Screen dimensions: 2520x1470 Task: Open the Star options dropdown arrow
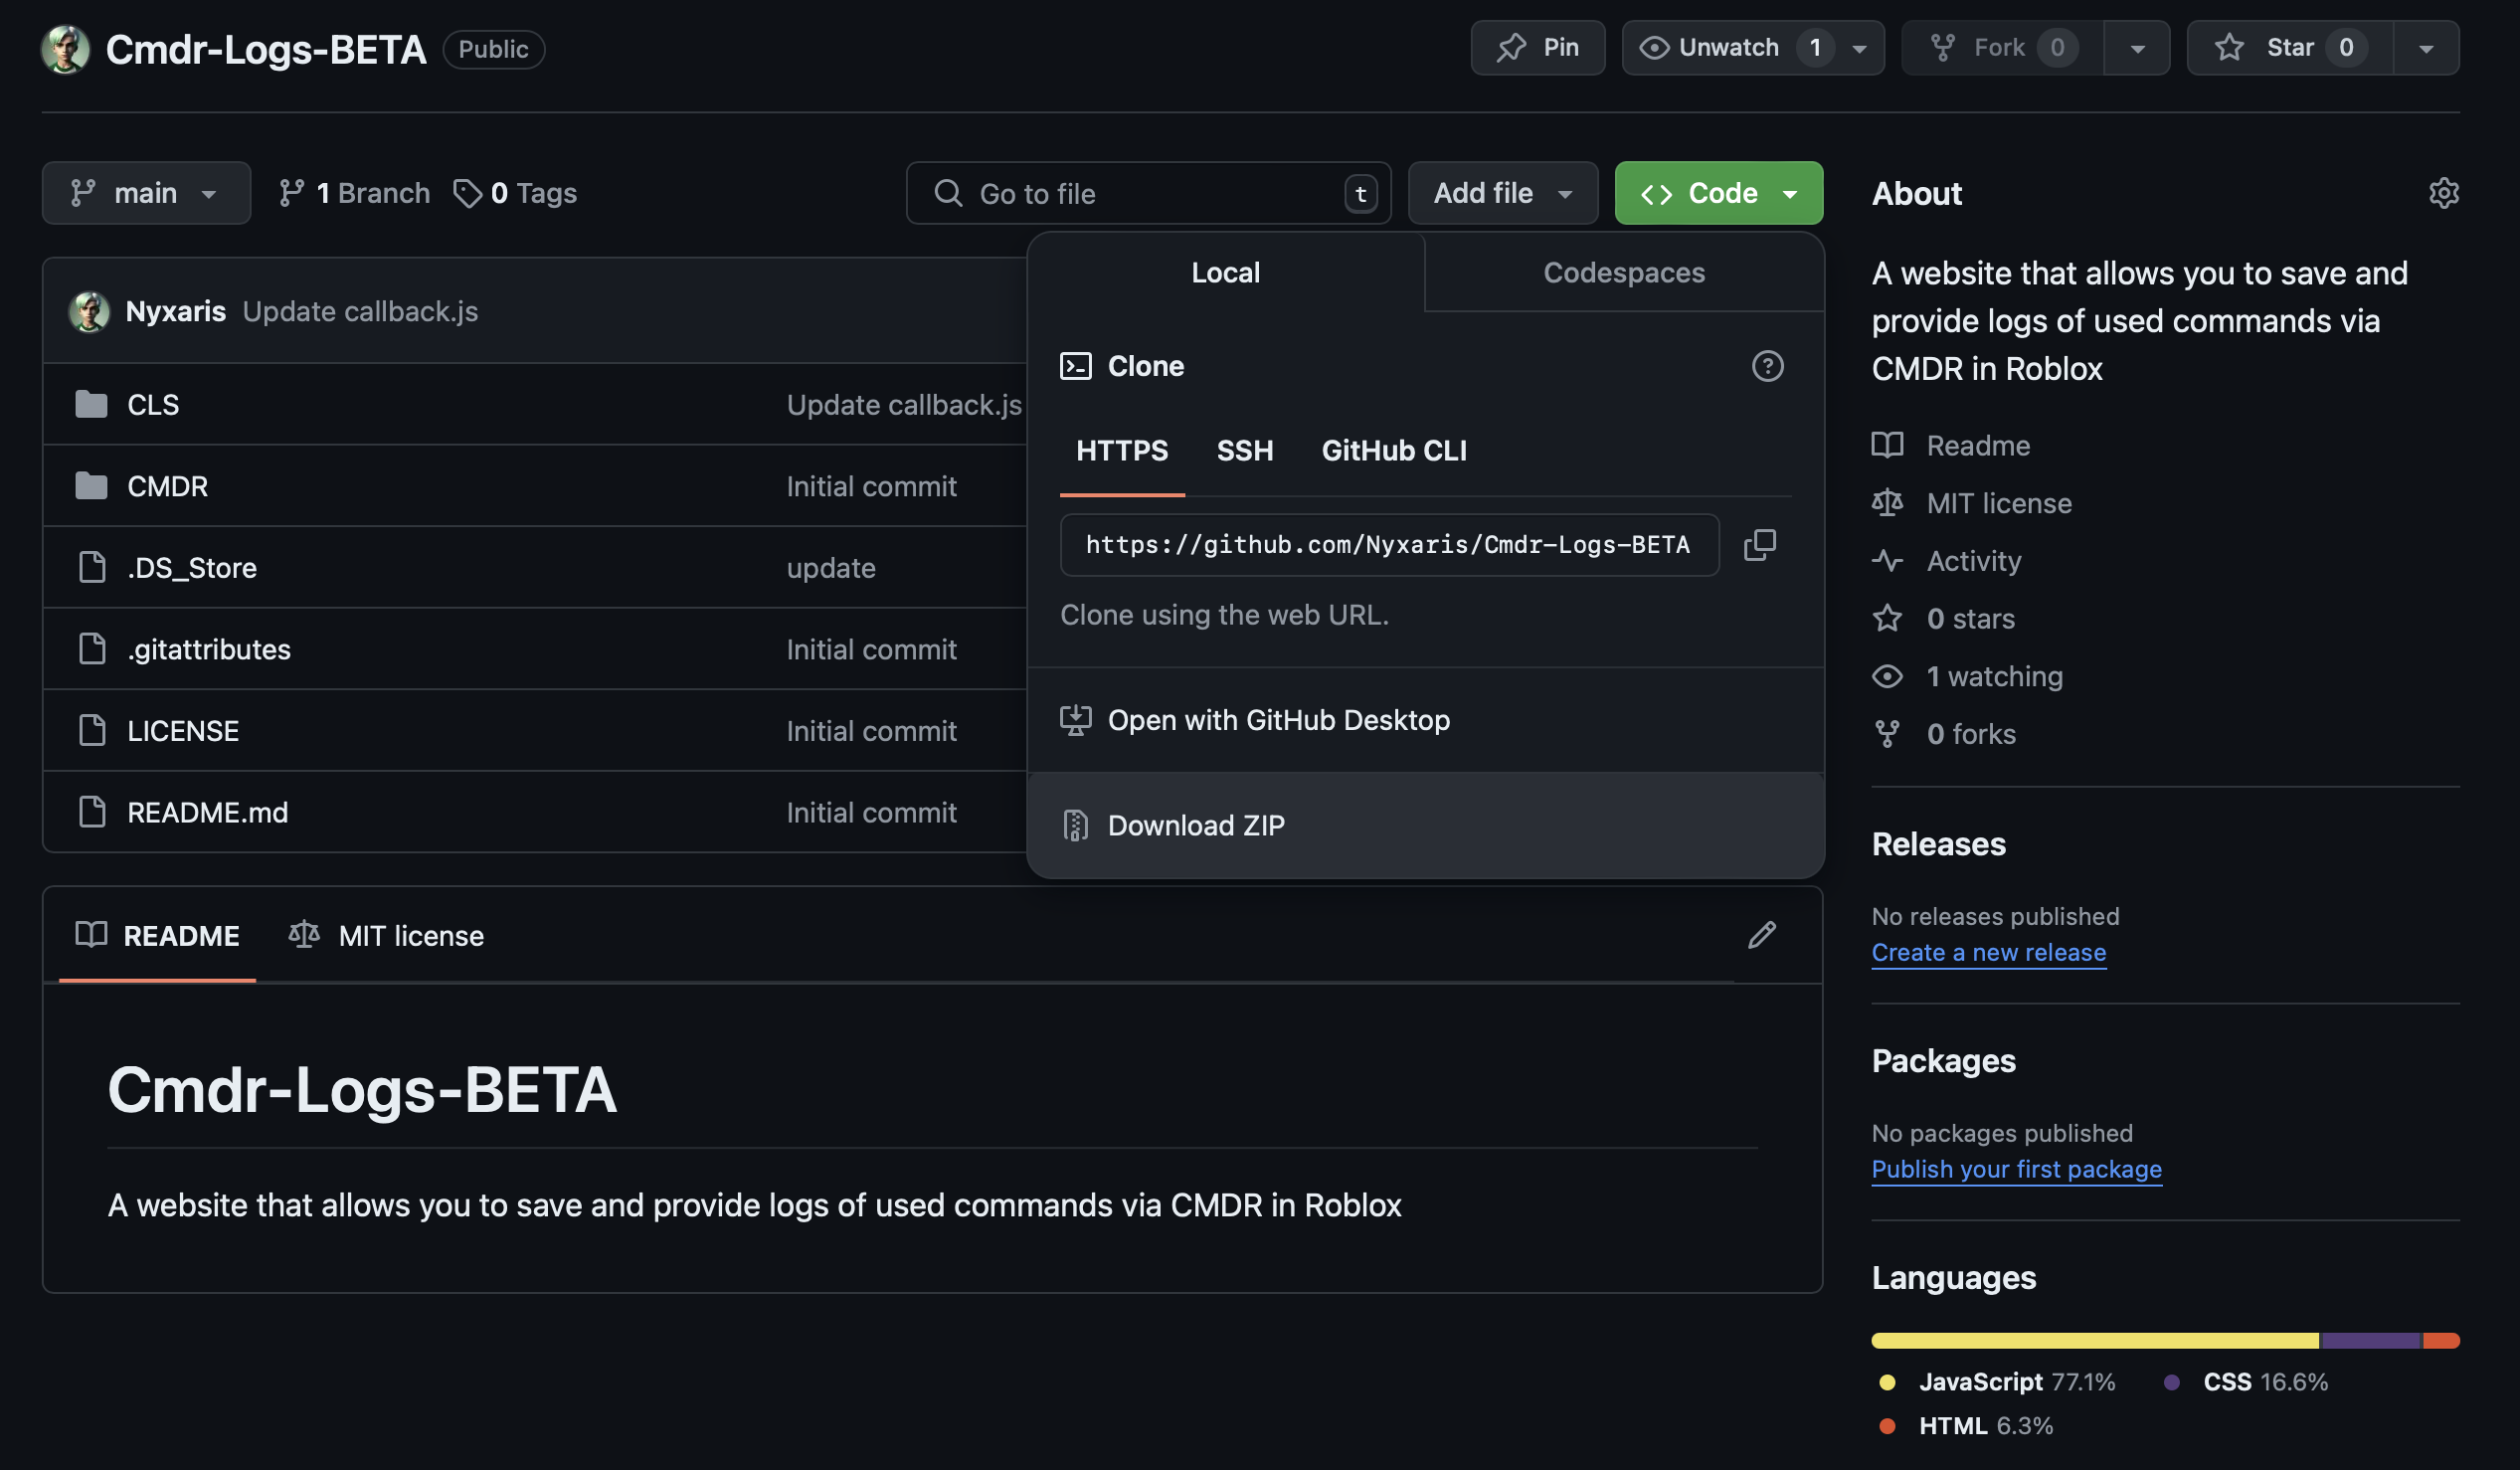2427,47
